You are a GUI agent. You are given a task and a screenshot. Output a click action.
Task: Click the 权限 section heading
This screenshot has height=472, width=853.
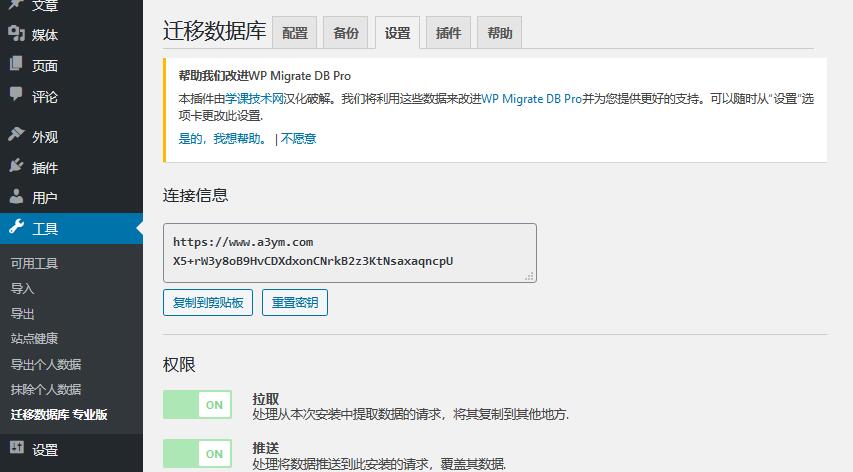pyautogui.click(x=179, y=364)
